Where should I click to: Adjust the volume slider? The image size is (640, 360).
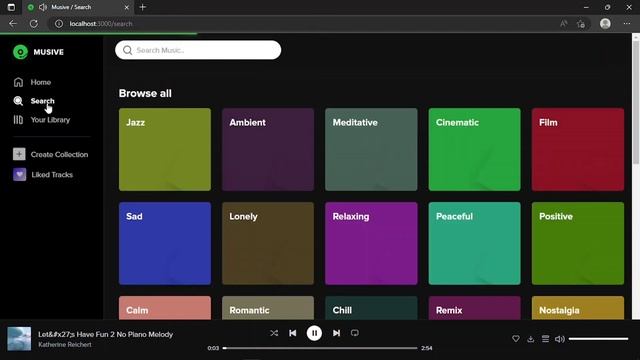pos(598,339)
